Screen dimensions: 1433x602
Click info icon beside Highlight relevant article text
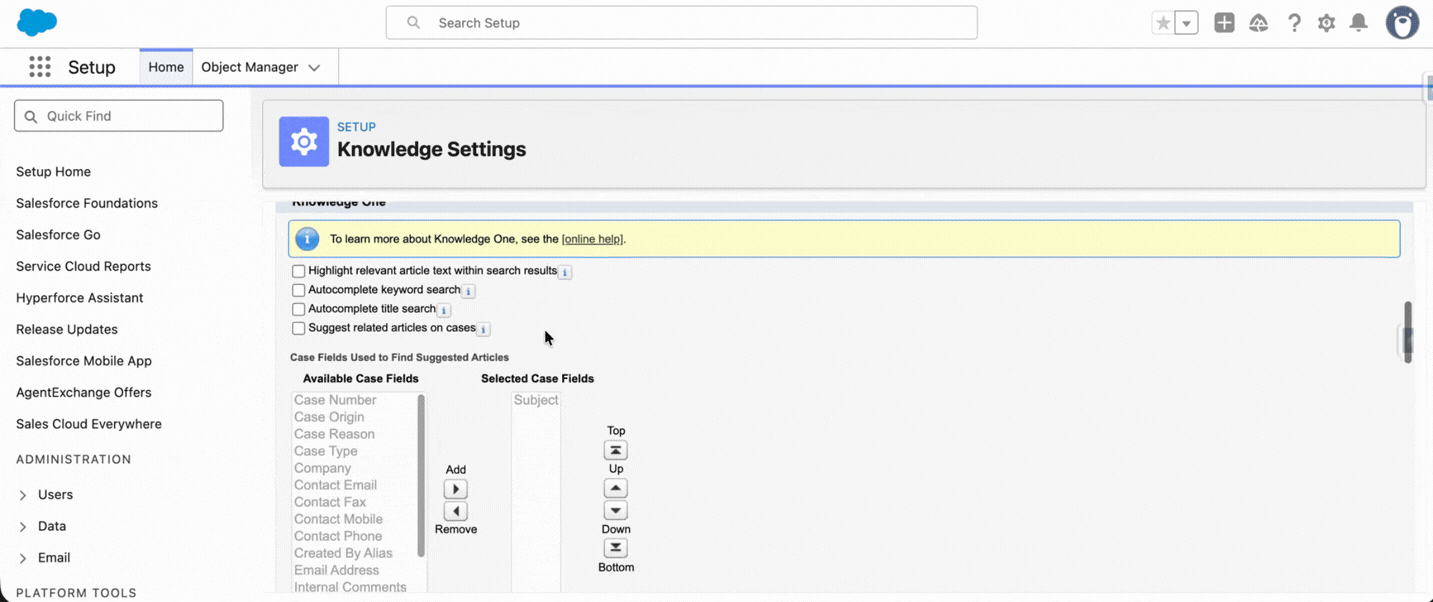click(565, 272)
